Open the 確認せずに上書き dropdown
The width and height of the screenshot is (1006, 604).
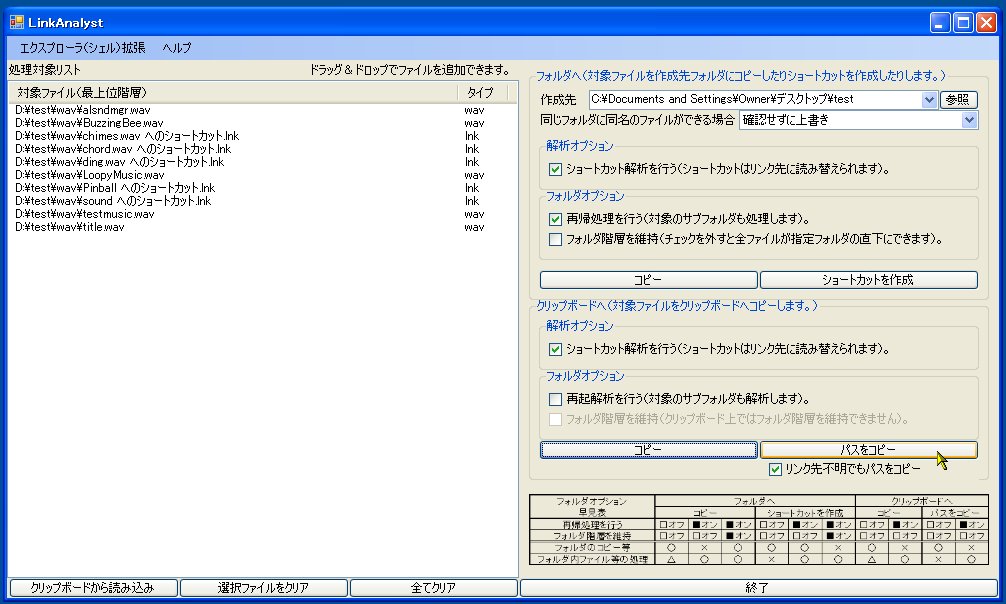click(858, 120)
